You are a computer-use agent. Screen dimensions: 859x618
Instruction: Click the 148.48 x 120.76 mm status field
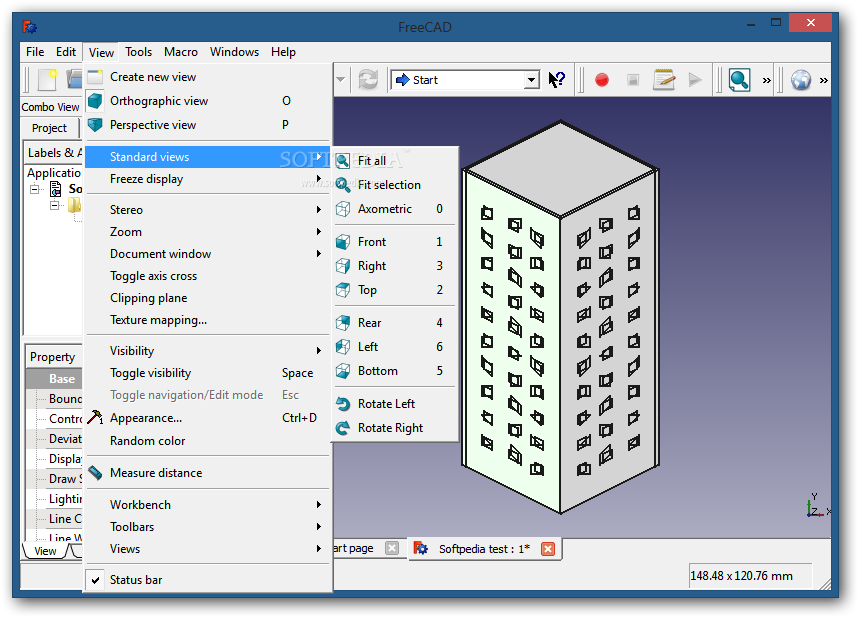(750, 576)
